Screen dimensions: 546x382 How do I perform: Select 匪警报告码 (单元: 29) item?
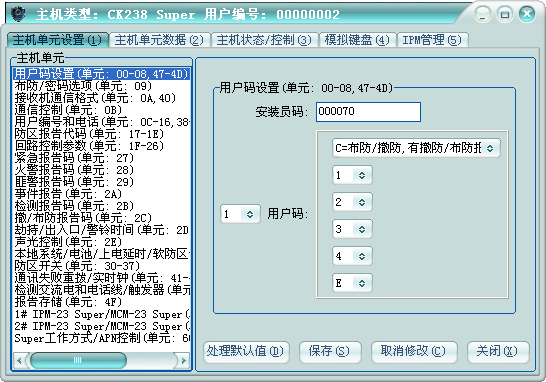pos(101,182)
